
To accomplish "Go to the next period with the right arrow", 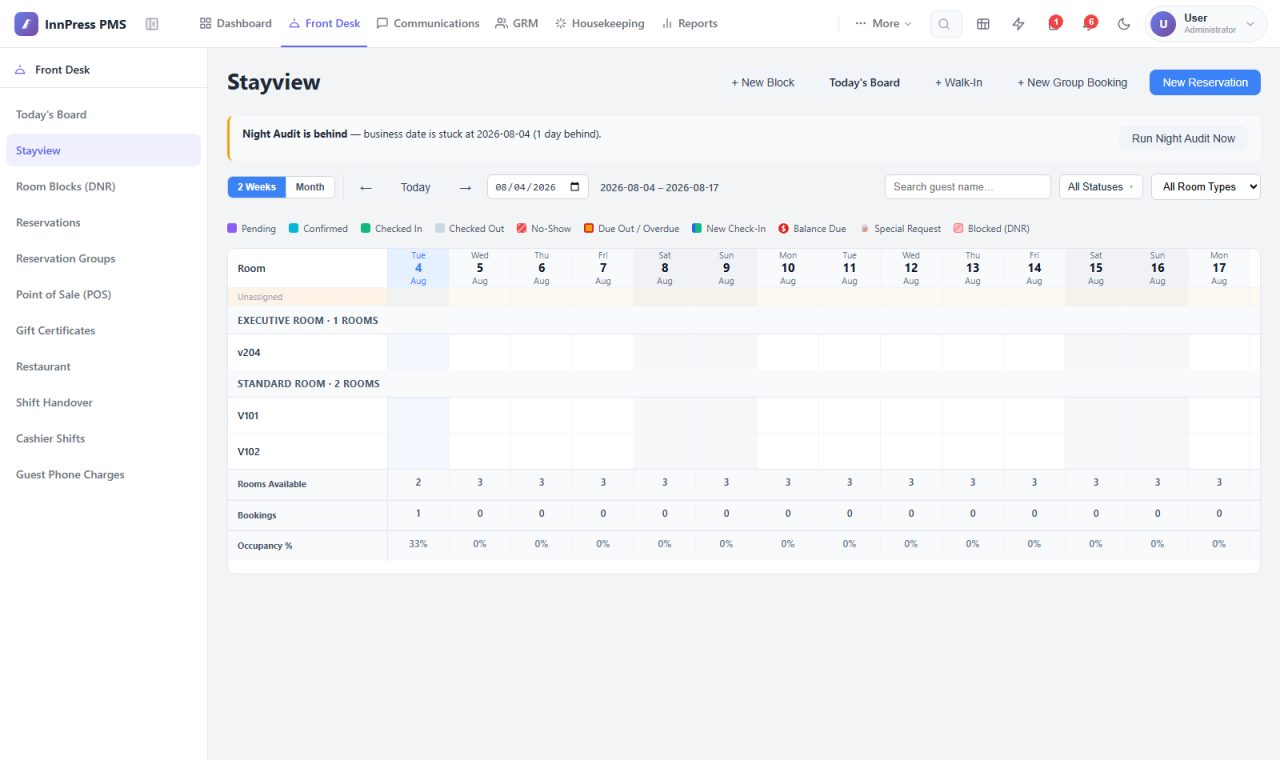I will click(x=465, y=187).
